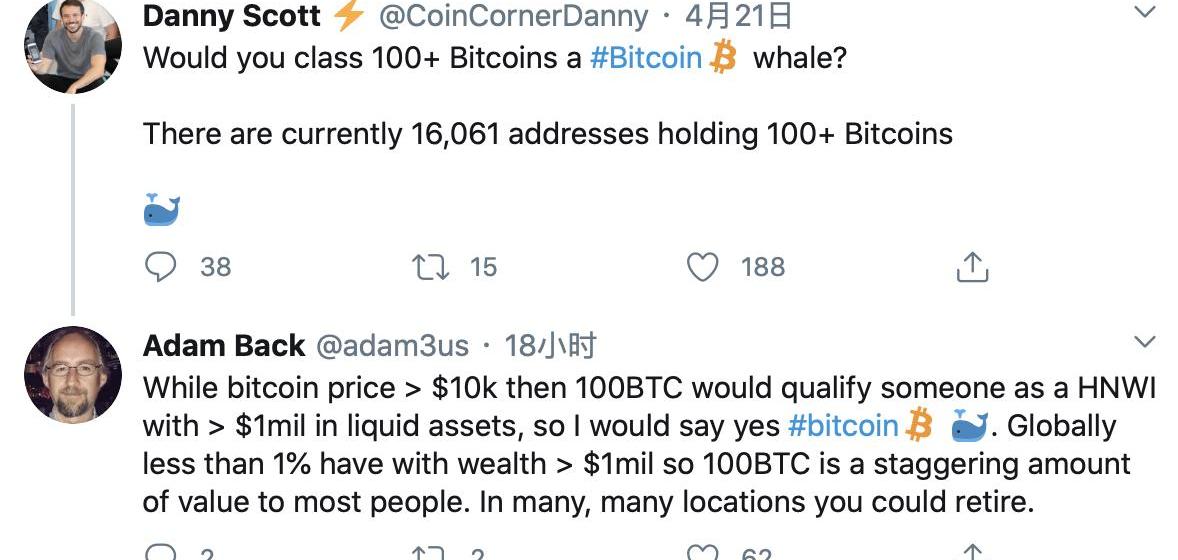Screen dimensions: 1178x560
Task: Like Adam Back's reply
Action: click(x=704, y=553)
